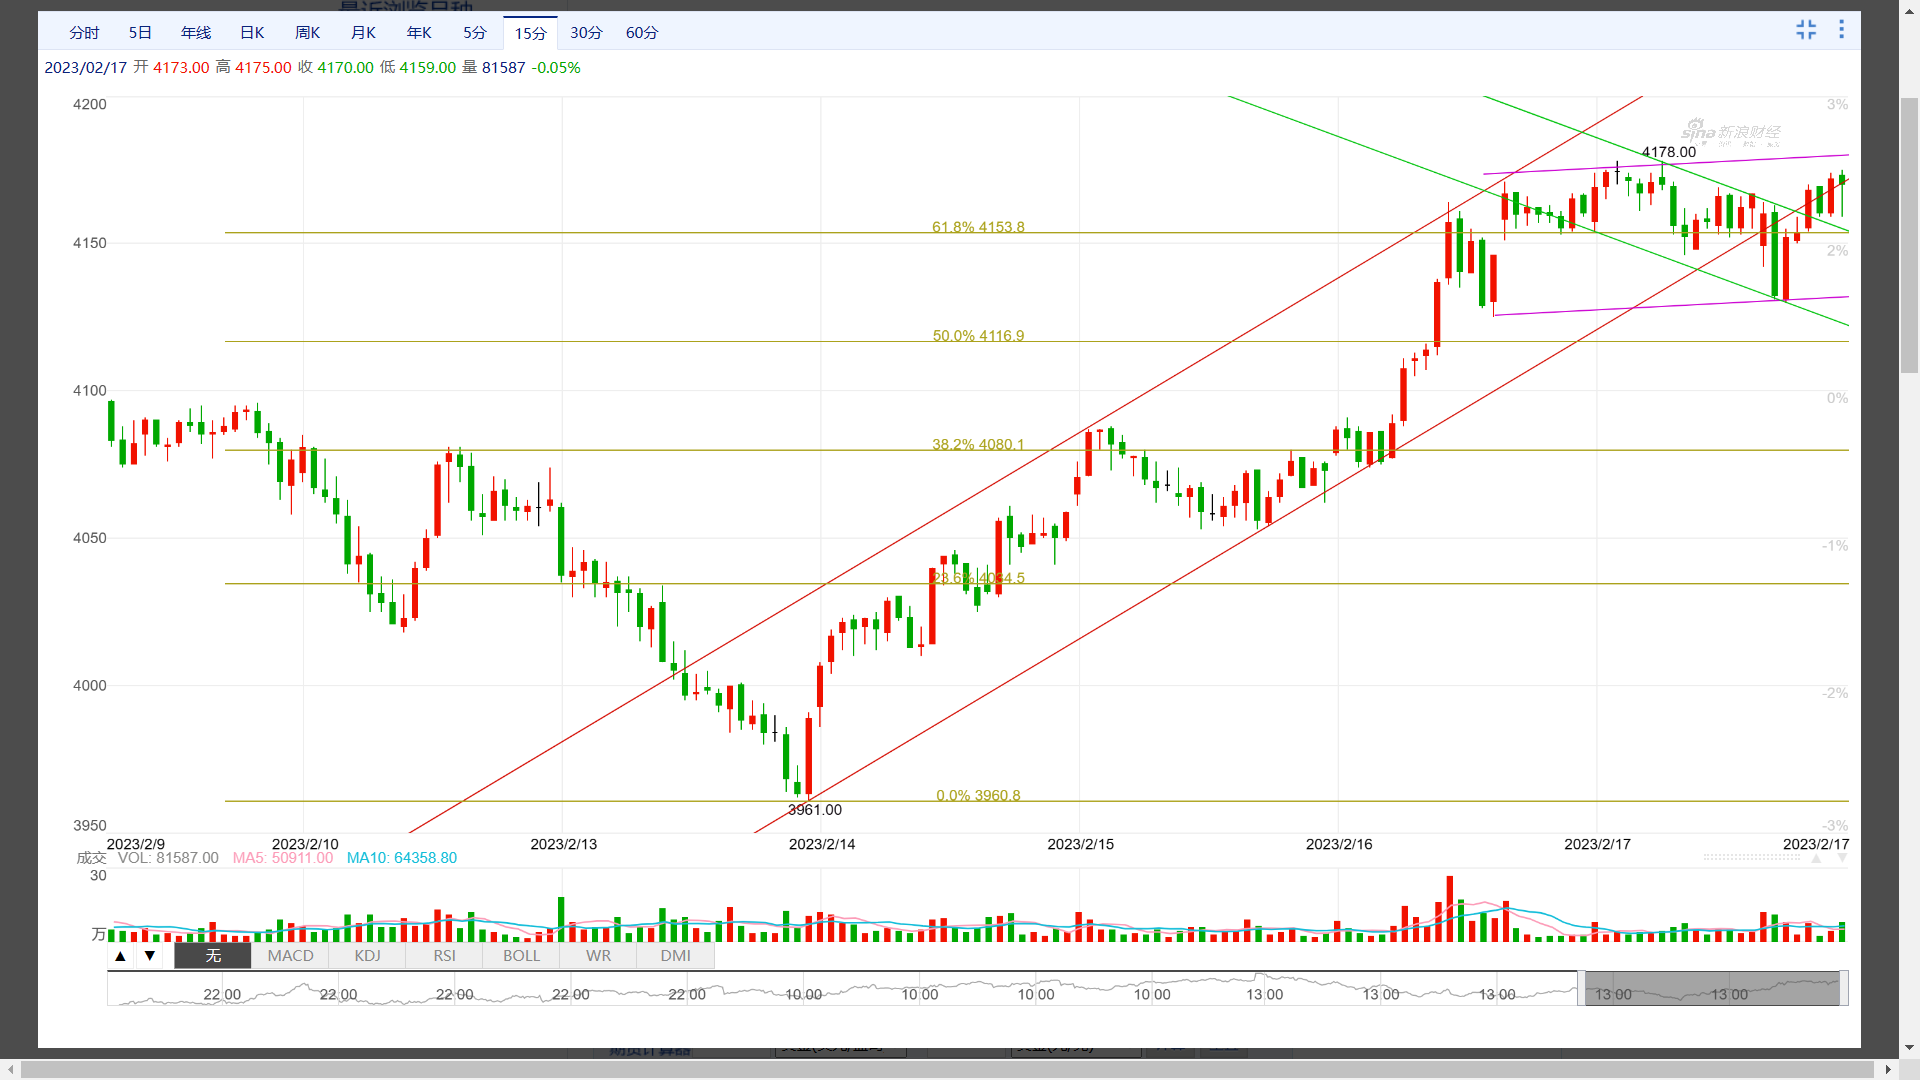Screen dimensions: 1920x1080
Task: Show the BOLL indicator
Action: click(x=521, y=956)
